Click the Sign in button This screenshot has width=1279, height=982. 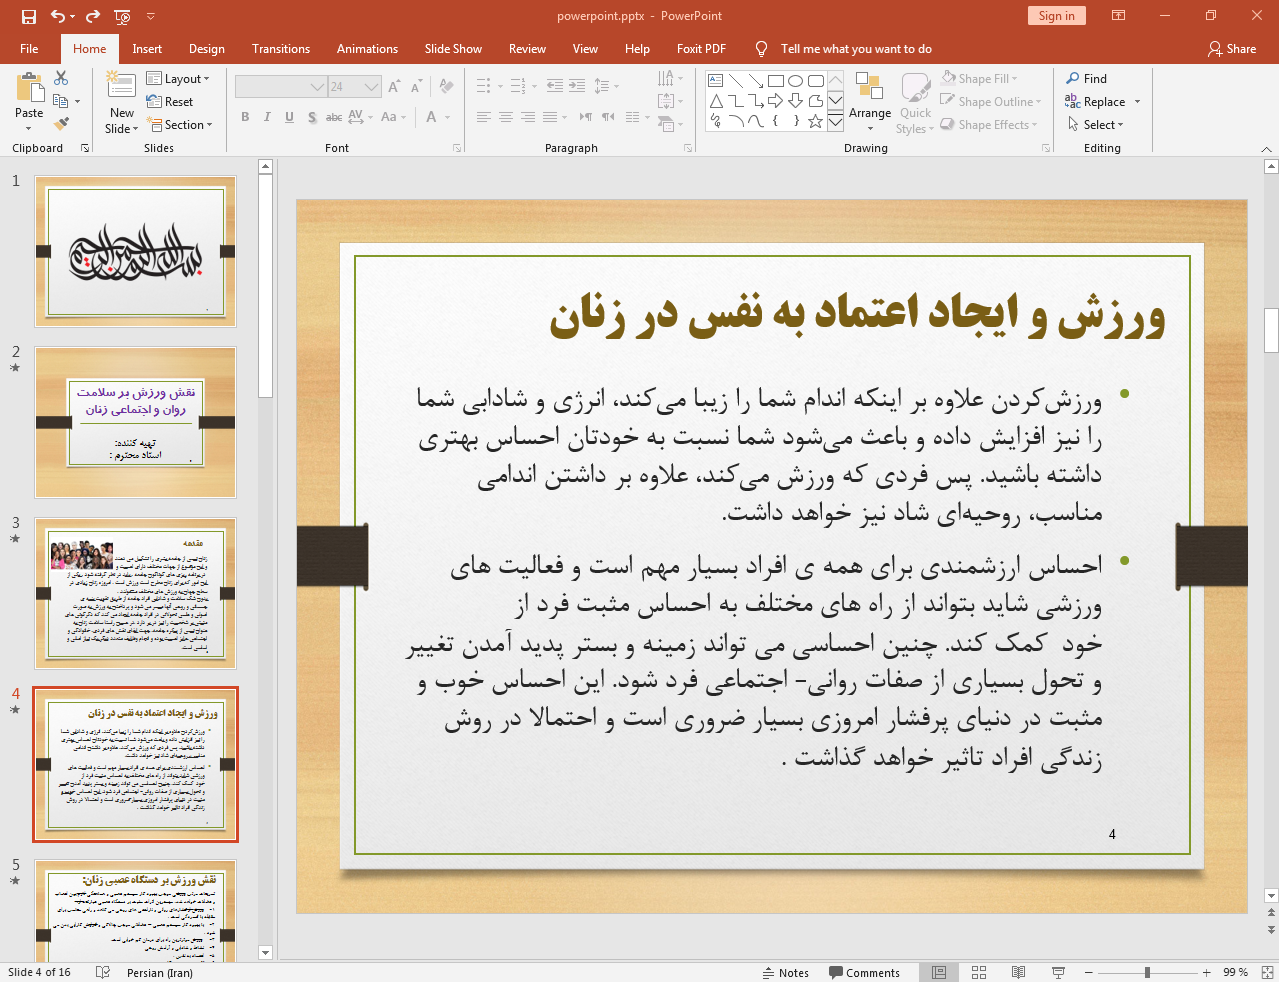point(1056,16)
